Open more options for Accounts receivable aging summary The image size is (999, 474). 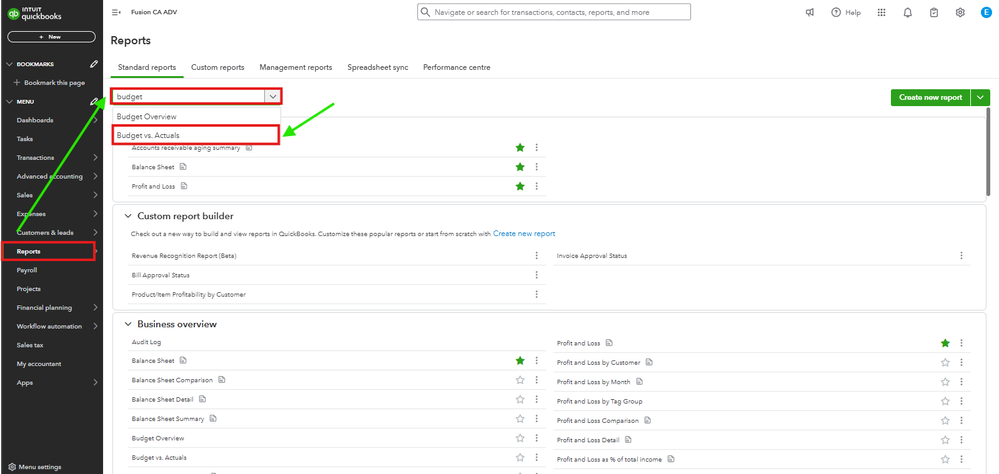[x=536, y=148]
